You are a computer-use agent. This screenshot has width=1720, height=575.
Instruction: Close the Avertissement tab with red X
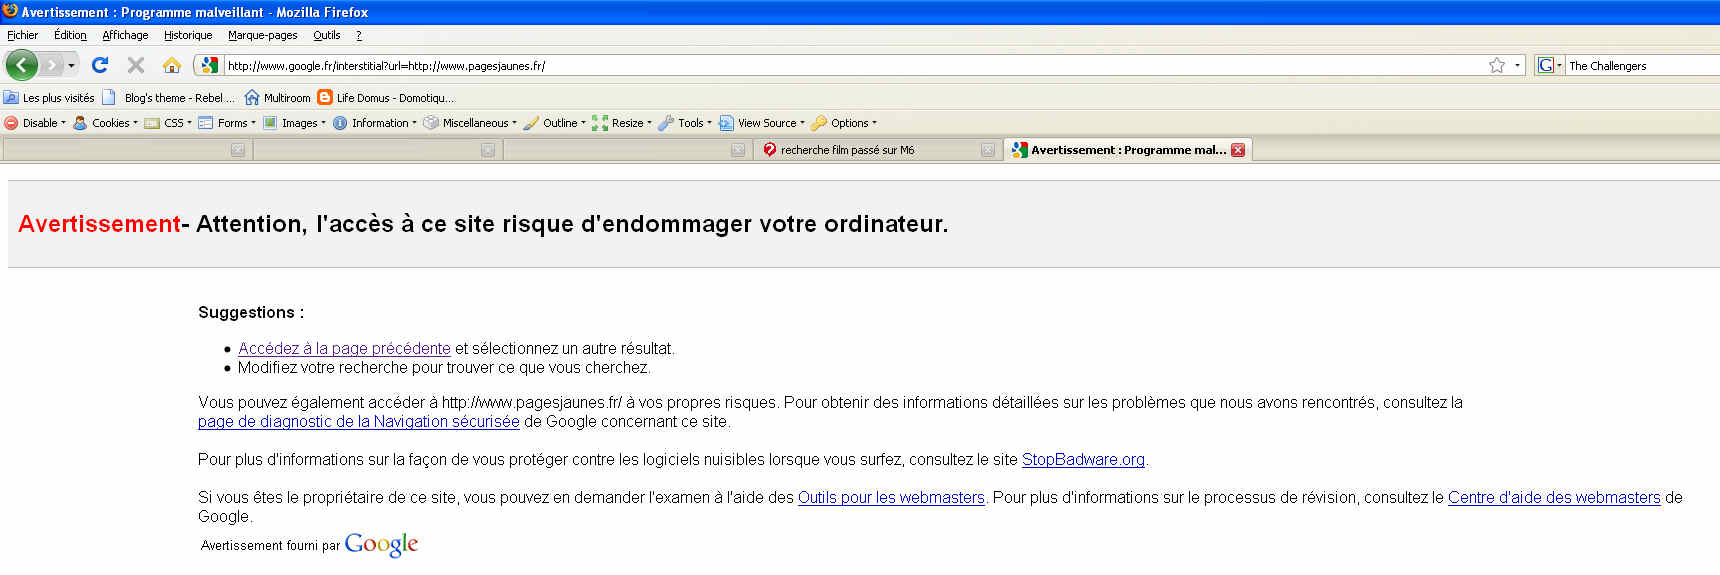pos(1238,150)
